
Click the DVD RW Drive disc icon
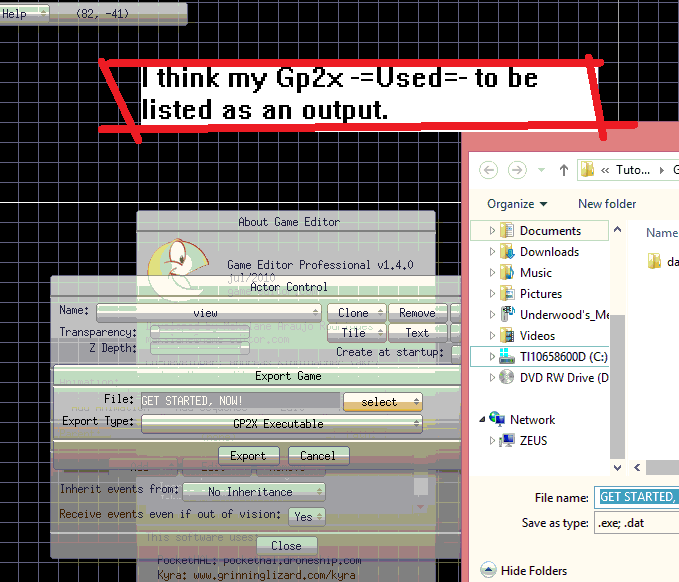[x=507, y=377]
